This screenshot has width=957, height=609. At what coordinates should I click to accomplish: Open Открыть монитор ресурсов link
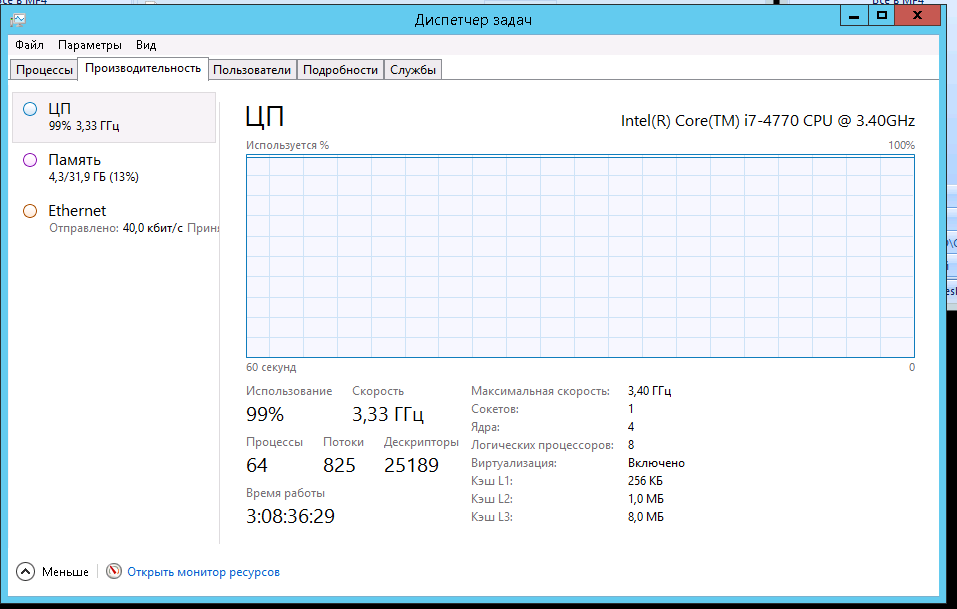point(203,572)
